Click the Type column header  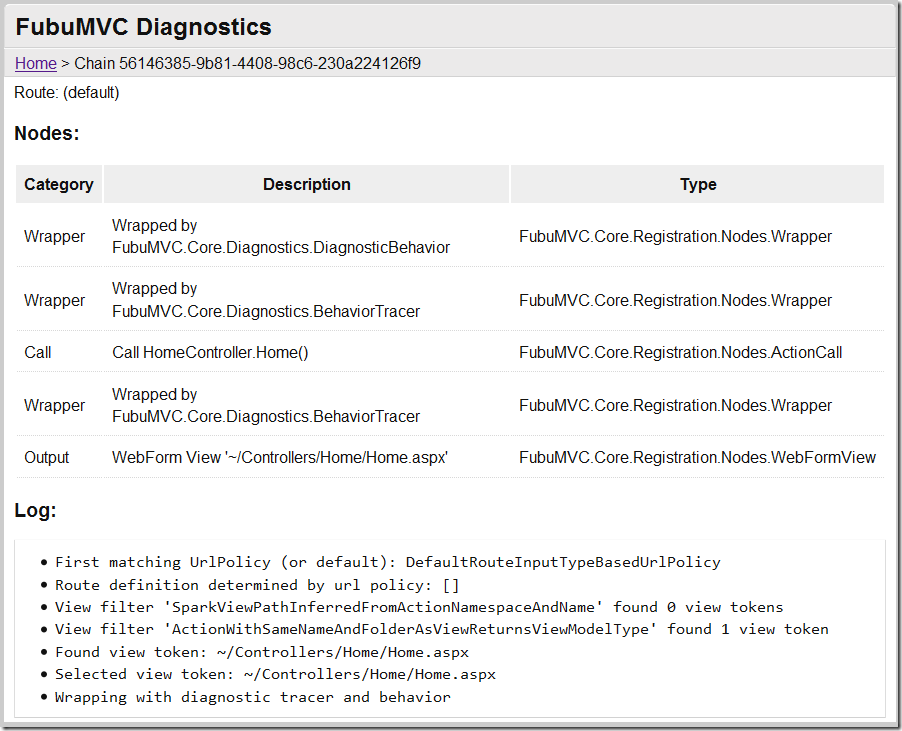coord(698,184)
